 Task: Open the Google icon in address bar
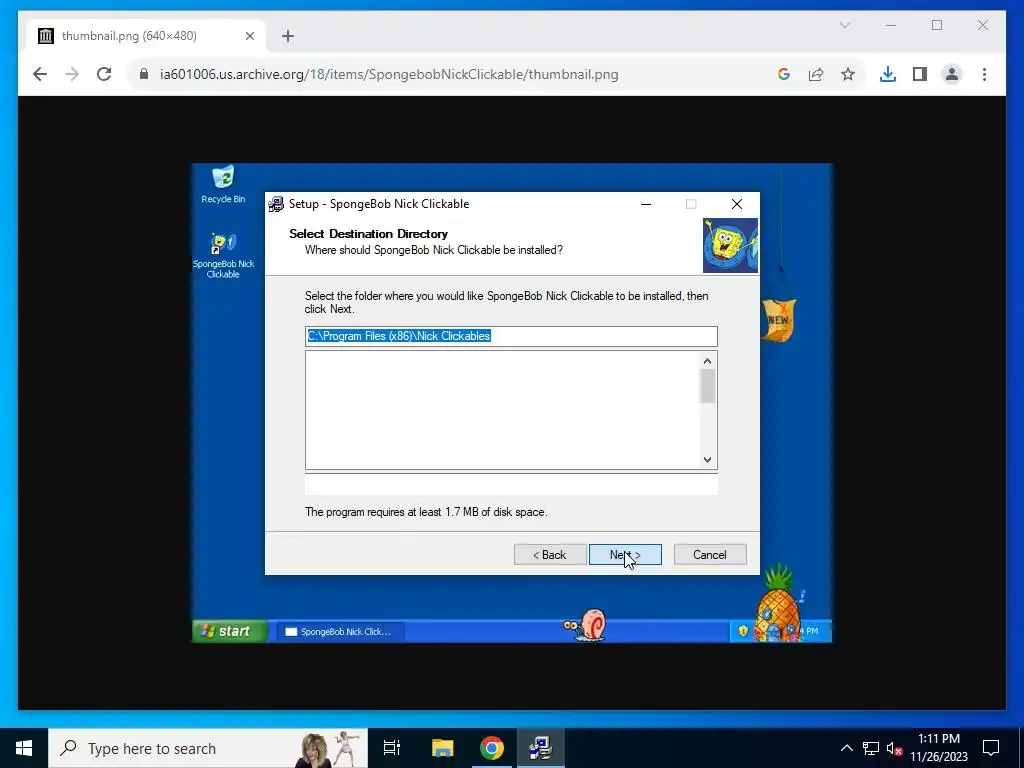click(784, 74)
